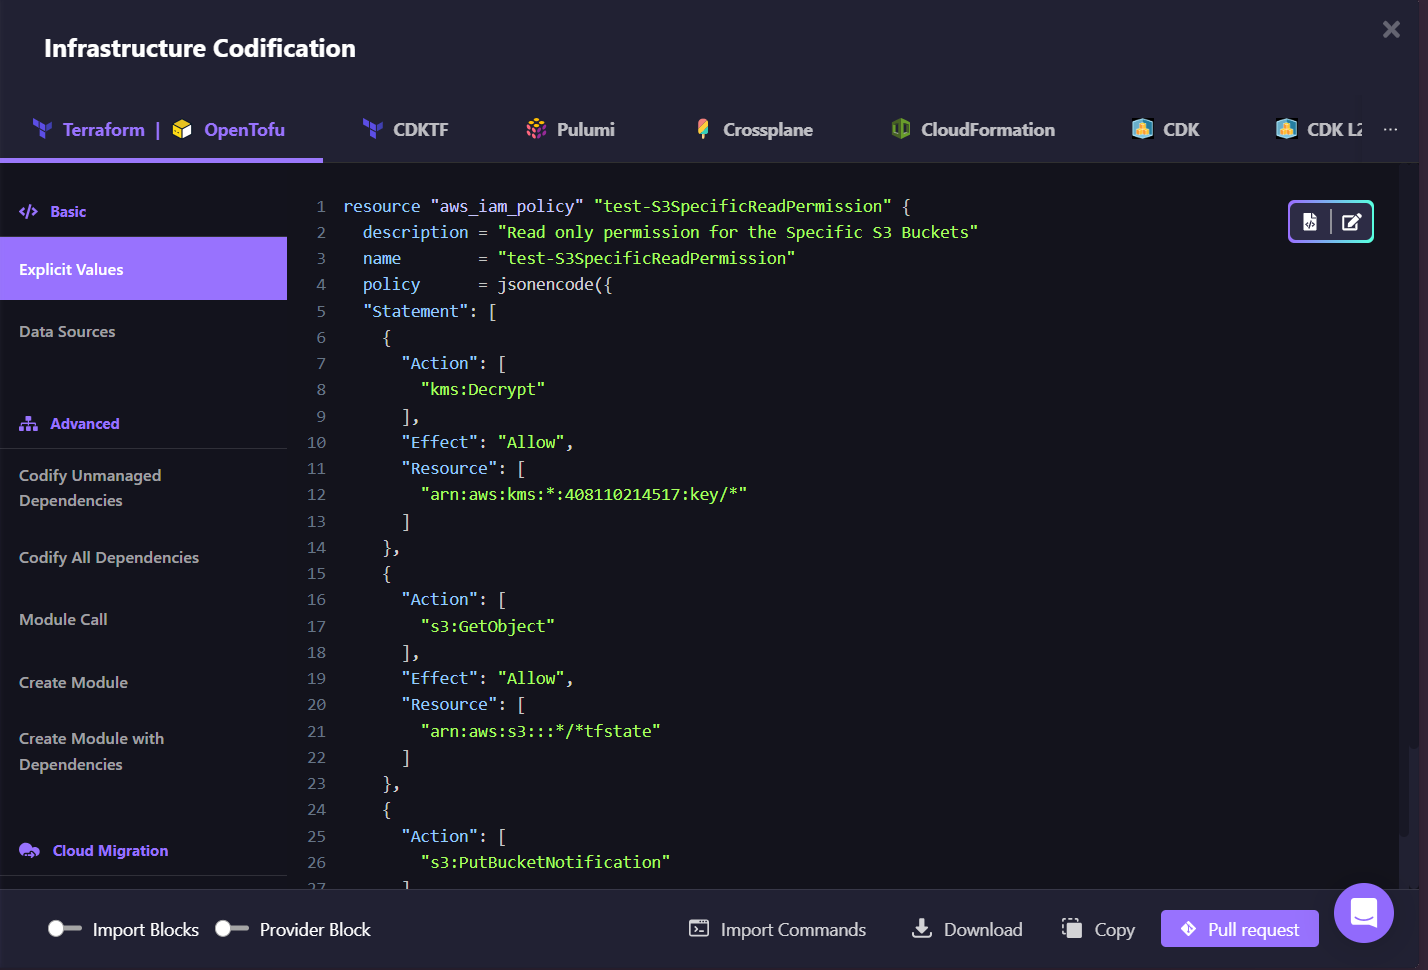Switch to OpenTofu tab

[x=244, y=129]
